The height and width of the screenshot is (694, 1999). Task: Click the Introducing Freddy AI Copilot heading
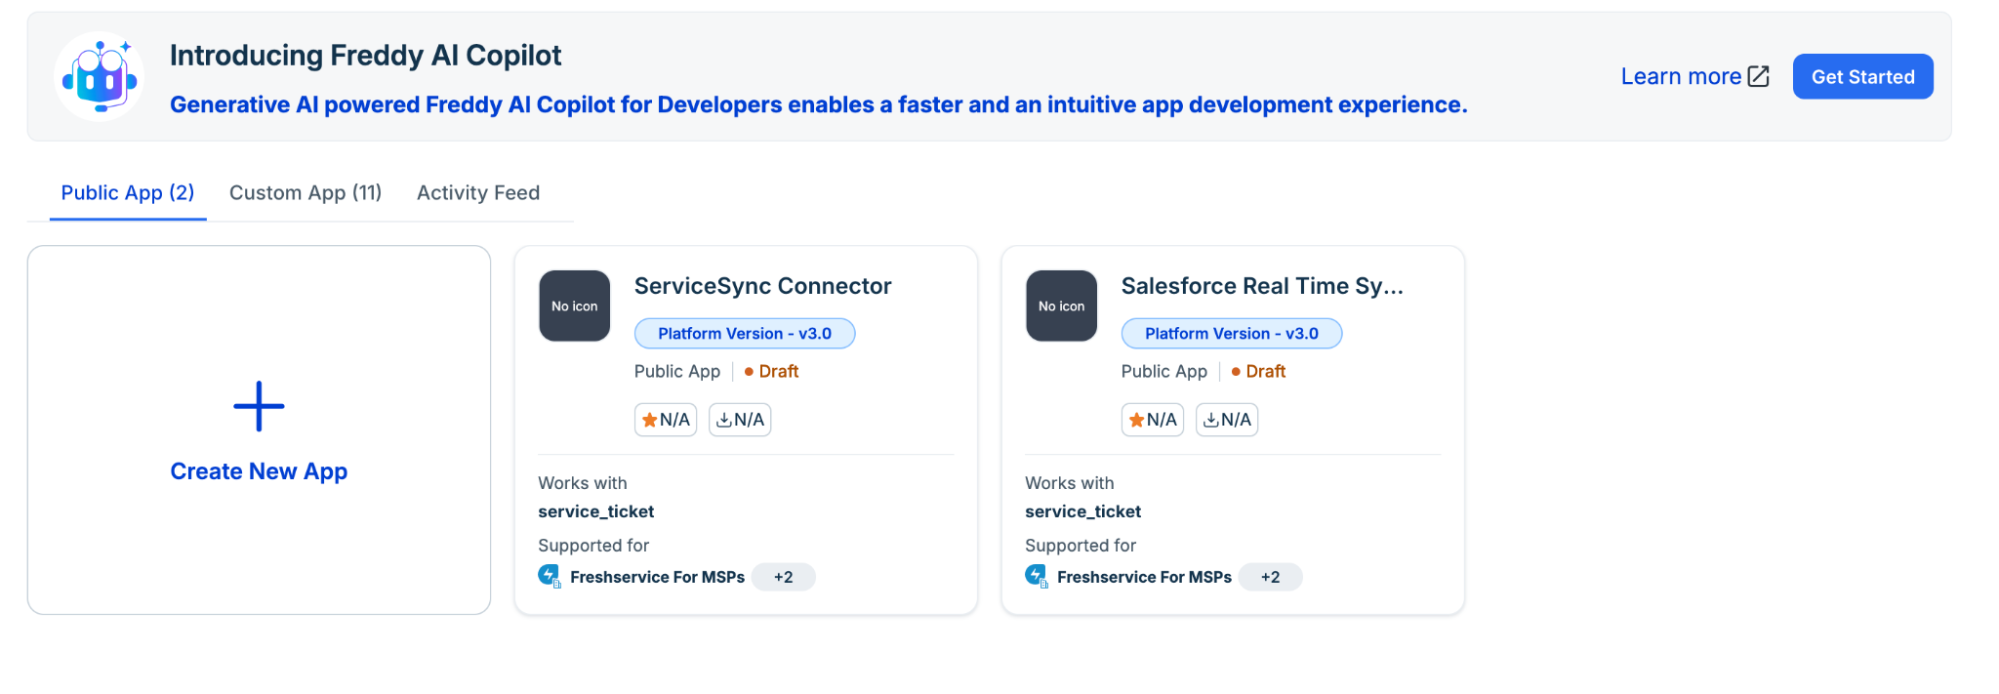[x=366, y=56]
